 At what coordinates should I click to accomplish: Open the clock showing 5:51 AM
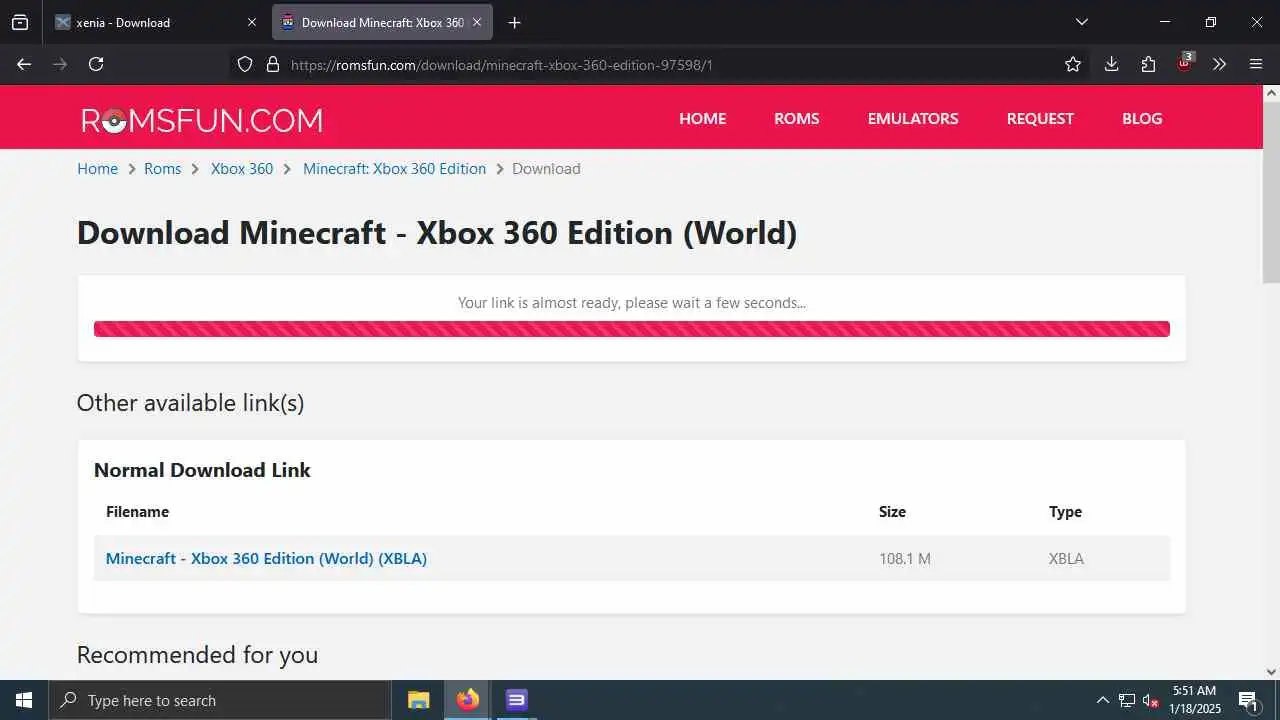1194,700
